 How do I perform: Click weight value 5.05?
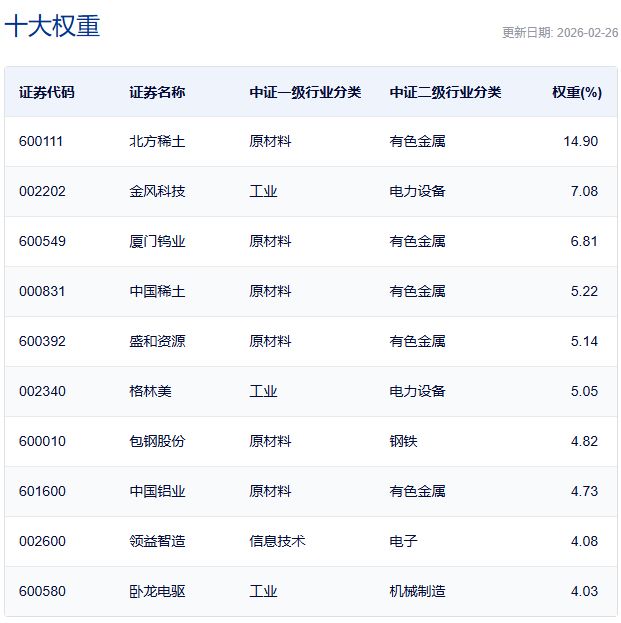tap(584, 391)
